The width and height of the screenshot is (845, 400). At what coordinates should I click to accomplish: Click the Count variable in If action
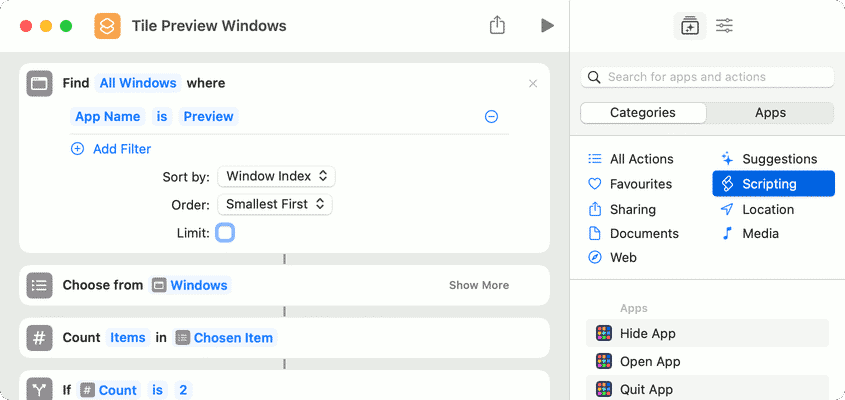coord(109,390)
